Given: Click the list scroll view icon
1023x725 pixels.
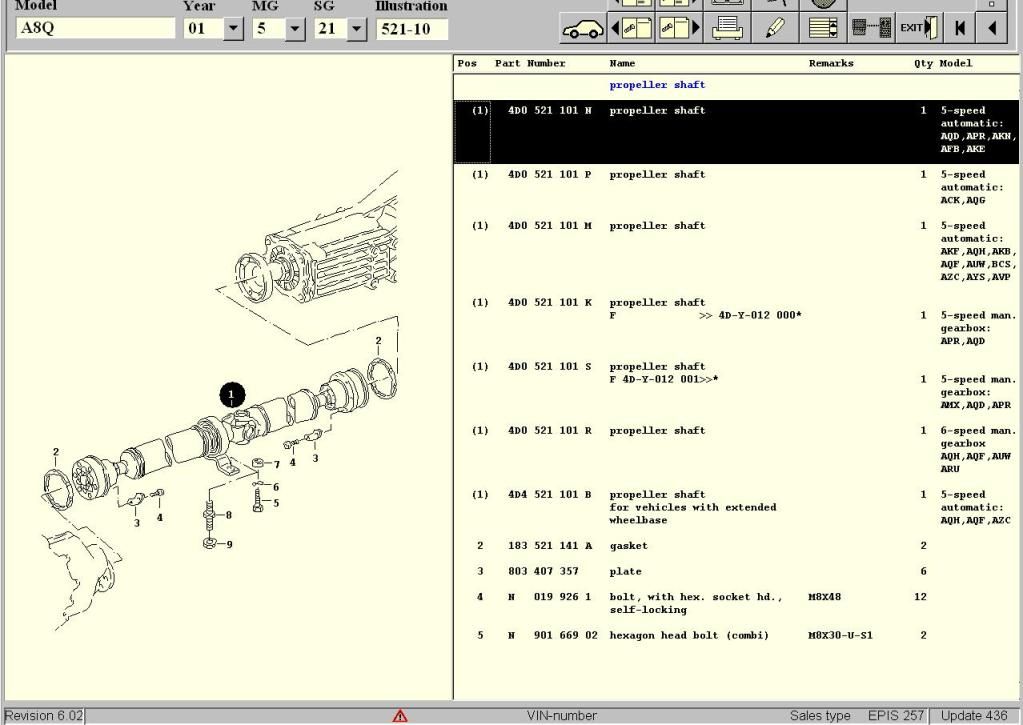Looking at the screenshot, I should point(823,29).
